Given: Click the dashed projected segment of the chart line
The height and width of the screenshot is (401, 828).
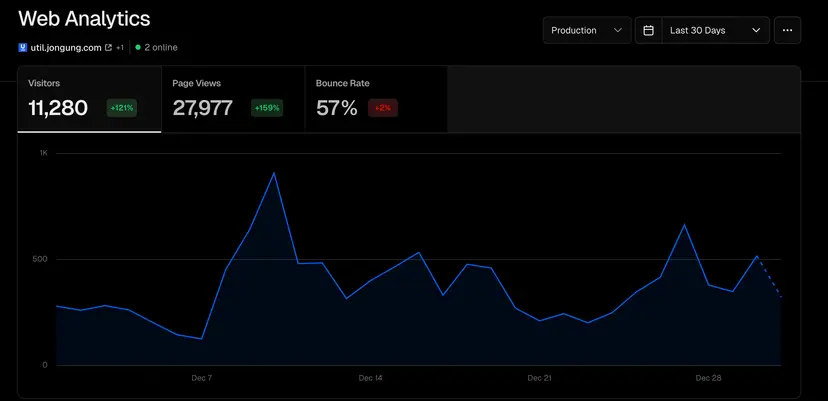Looking at the screenshot, I should click(769, 277).
